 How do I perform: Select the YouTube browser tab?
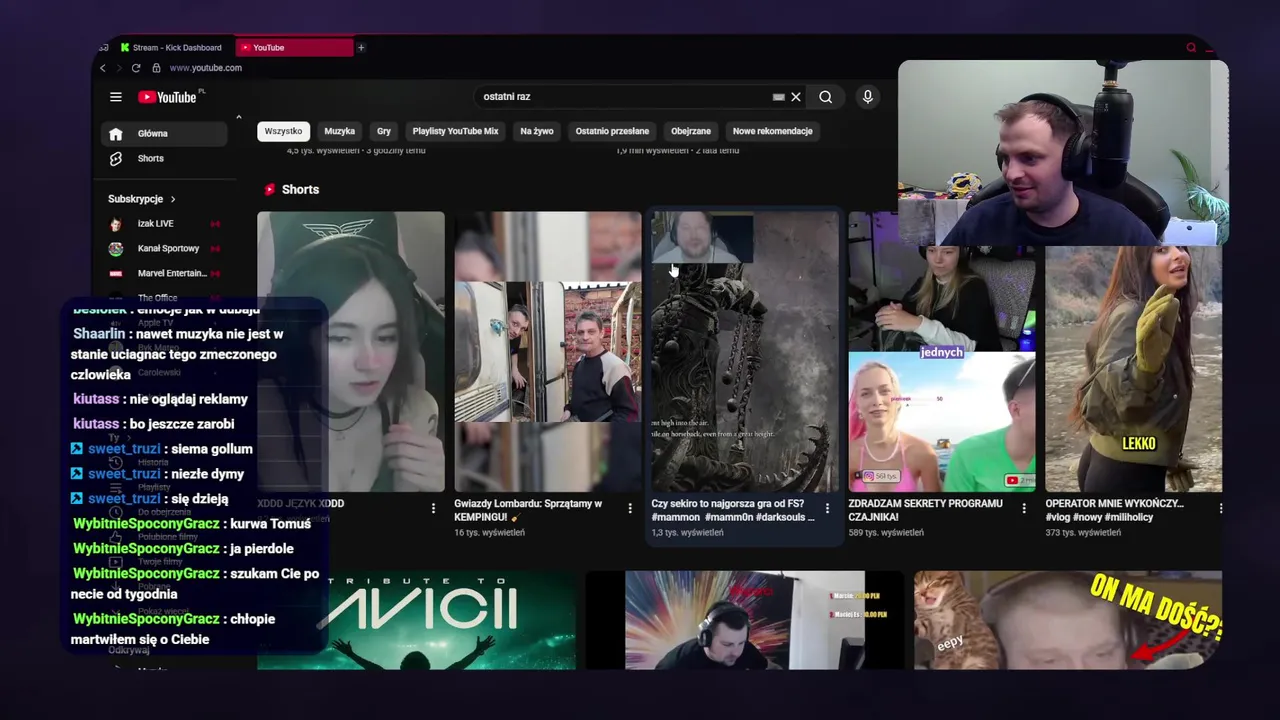[294, 47]
